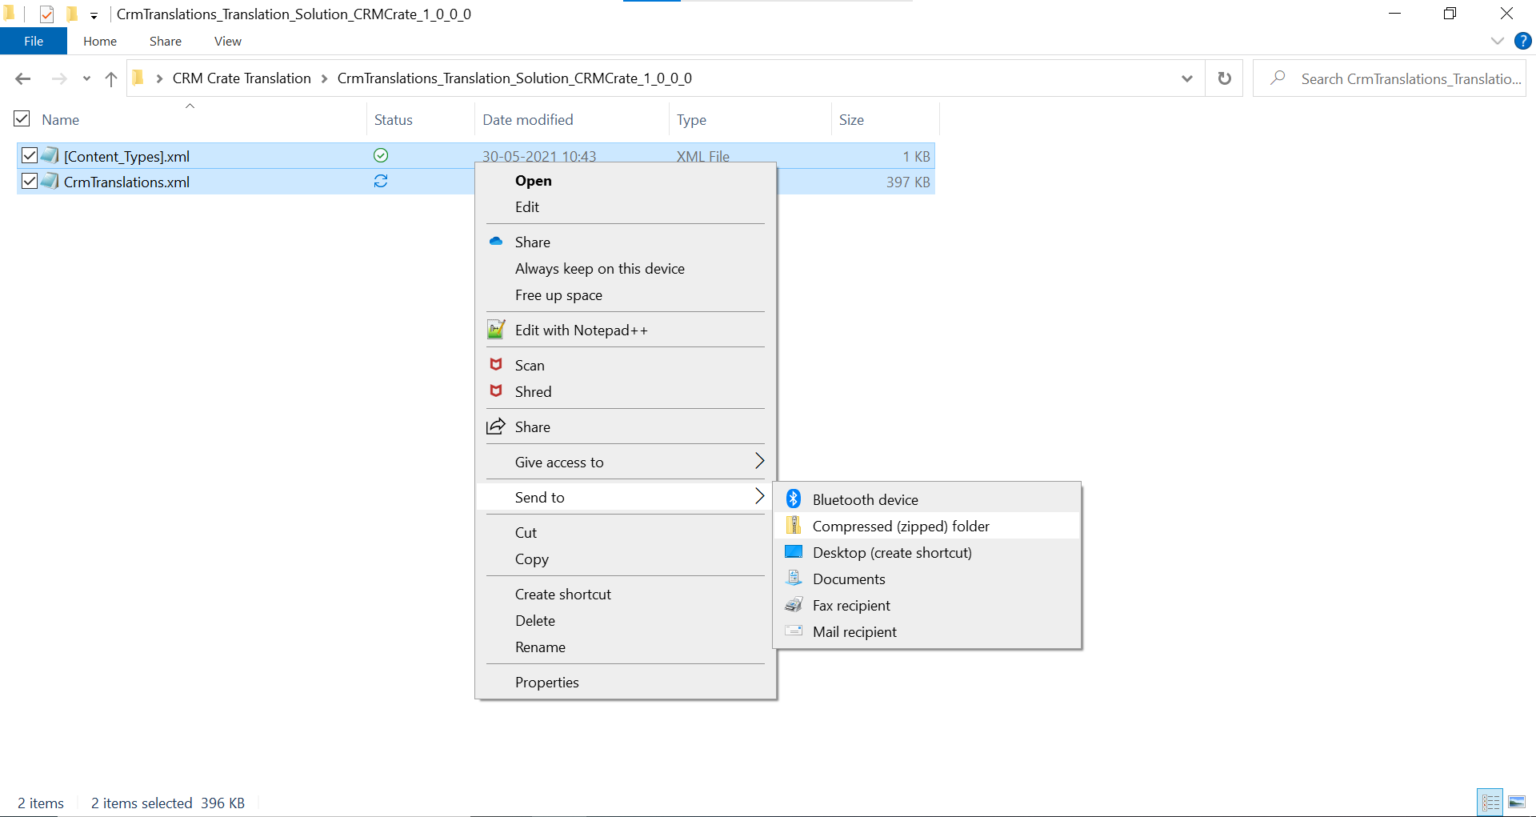Open the CRM Crate Translation breadcrumb folder
Image resolution: width=1536 pixels, height=817 pixels.
click(241, 78)
